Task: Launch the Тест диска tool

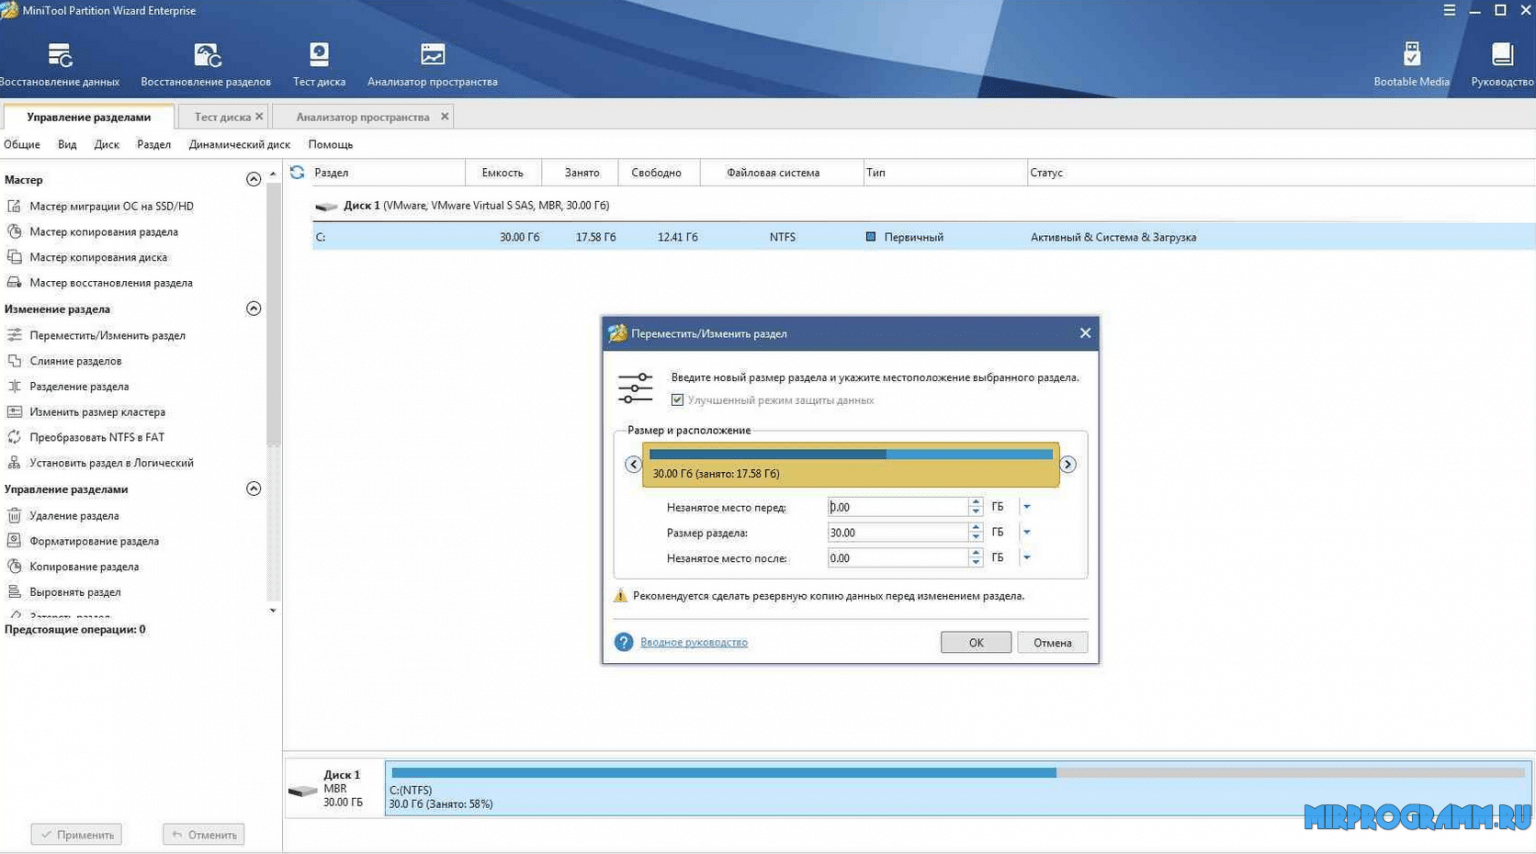Action: (x=319, y=65)
